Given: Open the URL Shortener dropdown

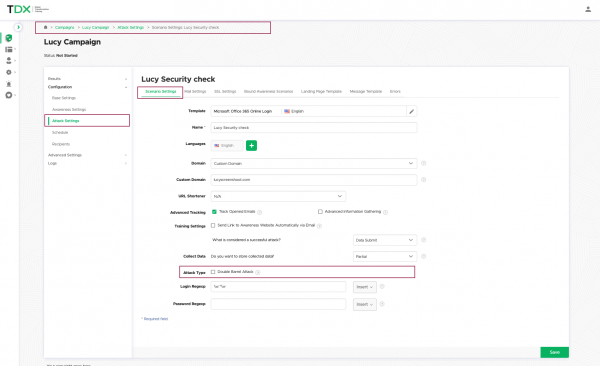Looking at the screenshot, I should pyautogui.click(x=278, y=196).
